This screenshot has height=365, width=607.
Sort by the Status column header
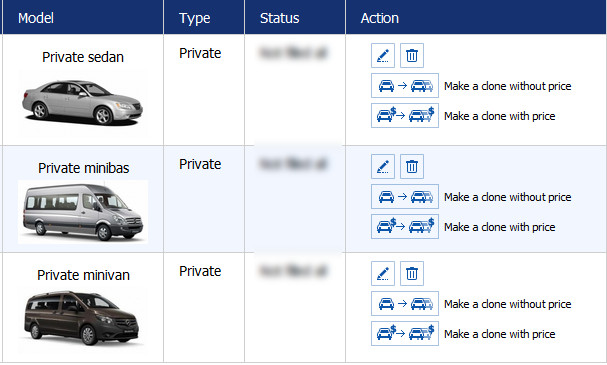[x=279, y=18]
